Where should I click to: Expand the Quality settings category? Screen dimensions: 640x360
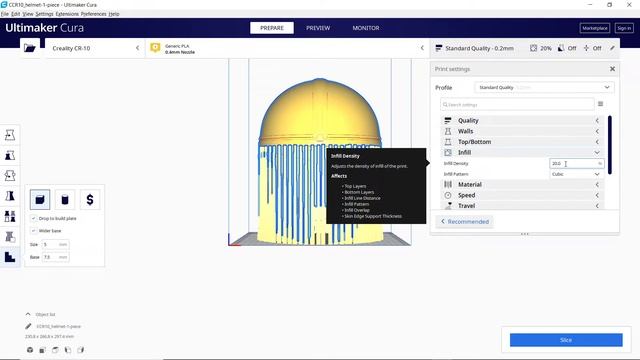pos(522,120)
